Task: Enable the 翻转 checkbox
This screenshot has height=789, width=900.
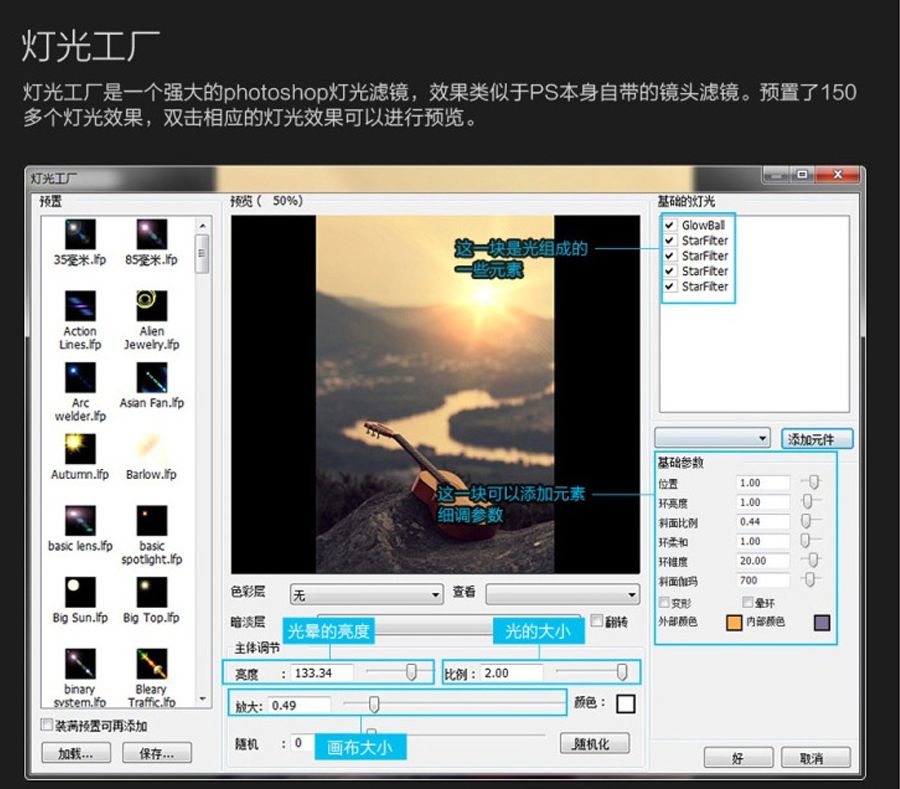Action: (x=597, y=621)
